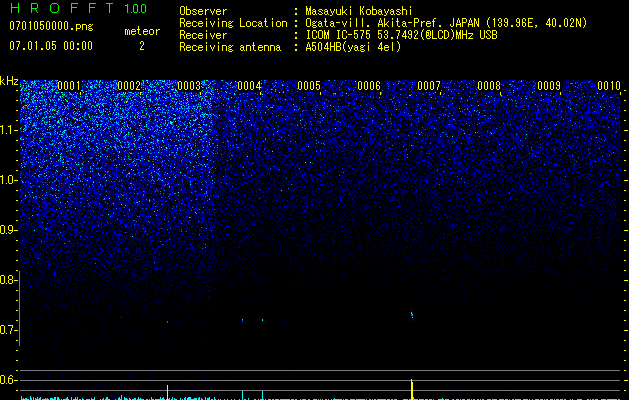629x400 pixels.
Task: Click the date stamp 07.01.05 00:00
Action: tap(51, 46)
